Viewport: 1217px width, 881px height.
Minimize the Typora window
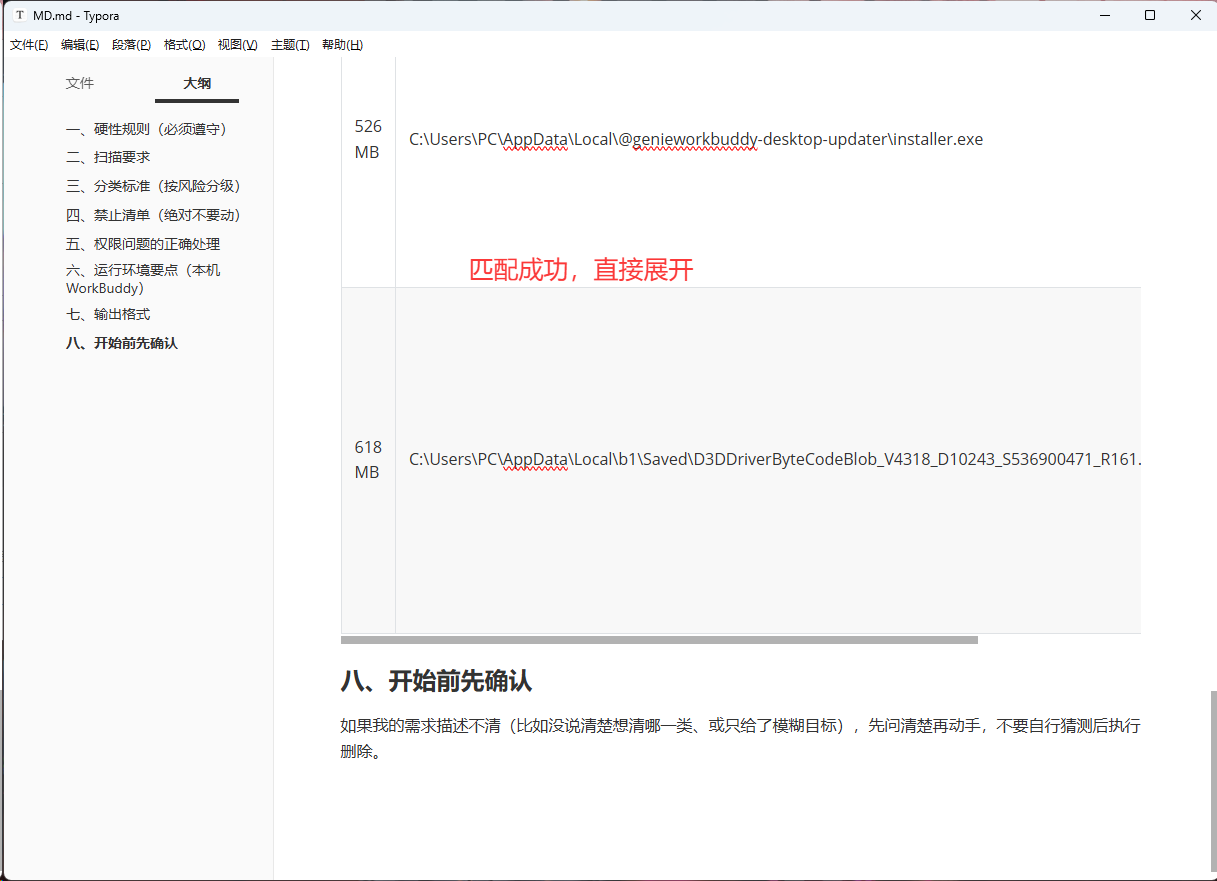pos(1104,16)
